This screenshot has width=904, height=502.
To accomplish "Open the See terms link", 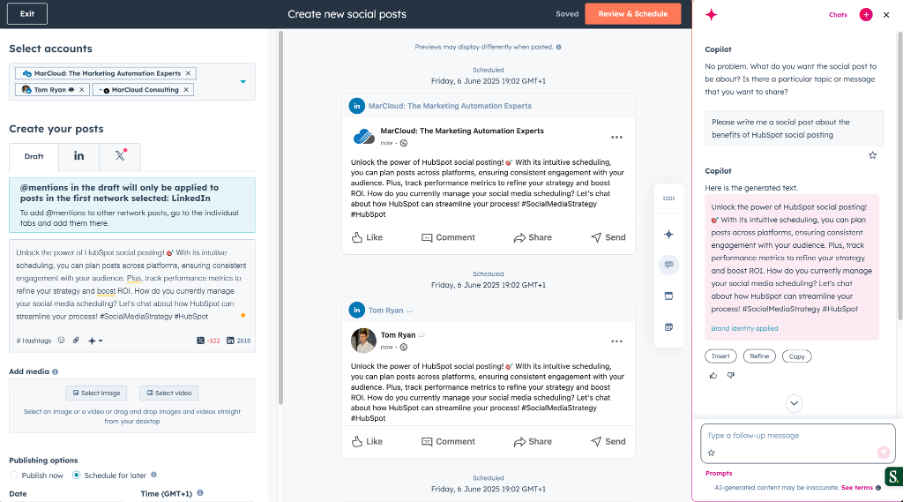I will (857, 488).
